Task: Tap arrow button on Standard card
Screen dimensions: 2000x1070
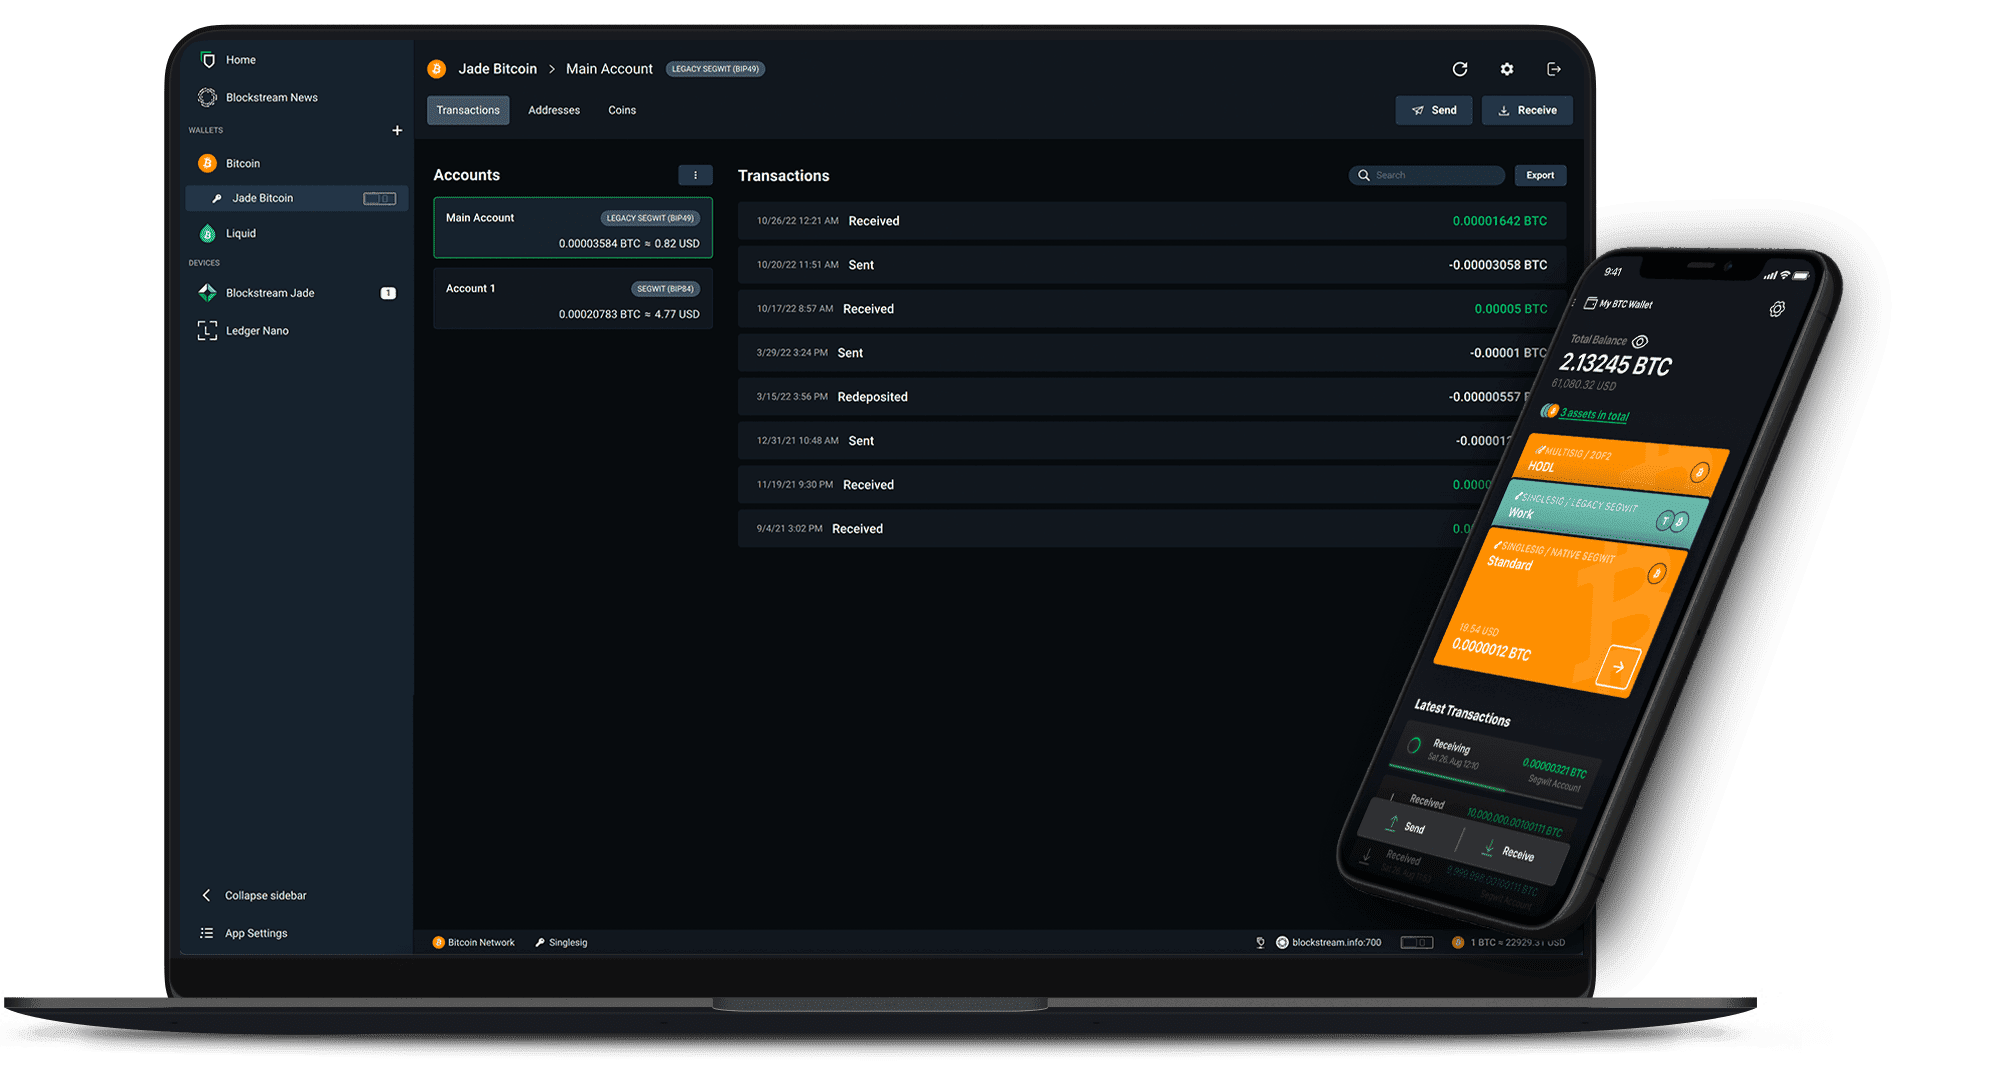Action: (1618, 667)
